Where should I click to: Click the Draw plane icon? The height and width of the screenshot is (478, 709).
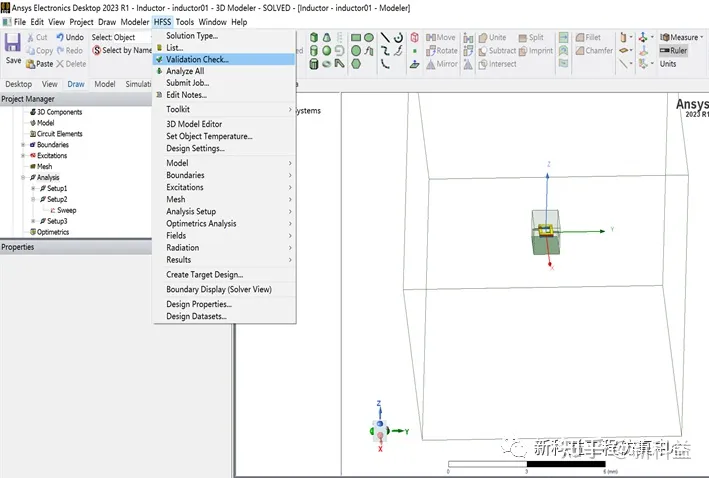click(x=415, y=64)
